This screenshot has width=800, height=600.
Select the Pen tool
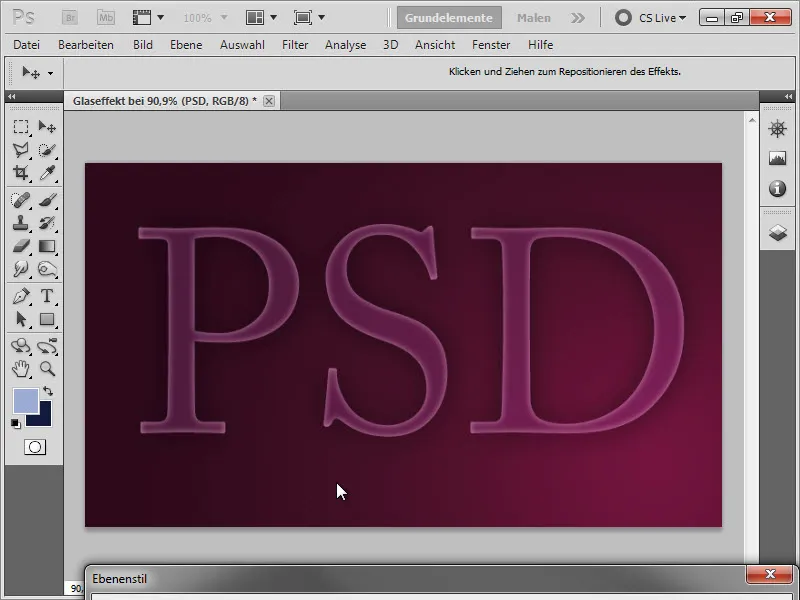click(x=21, y=296)
